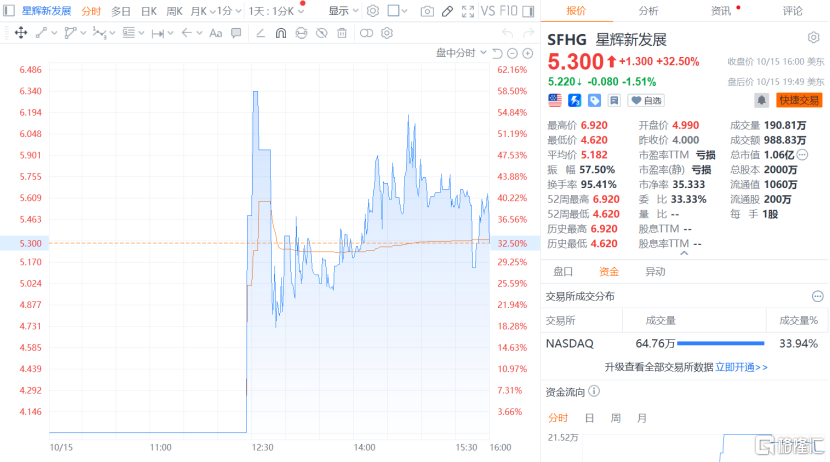Hide all drawings with eye-slash icon

coord(321,33)
